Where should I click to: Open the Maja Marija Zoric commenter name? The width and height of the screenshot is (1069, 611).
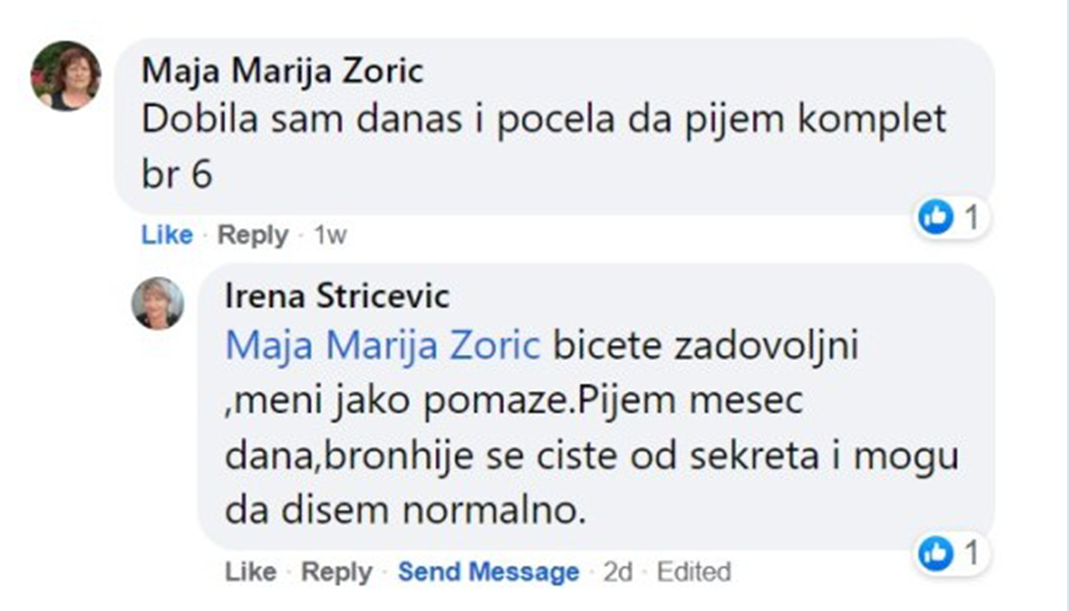pyautogui.click(x=282, y=71)
